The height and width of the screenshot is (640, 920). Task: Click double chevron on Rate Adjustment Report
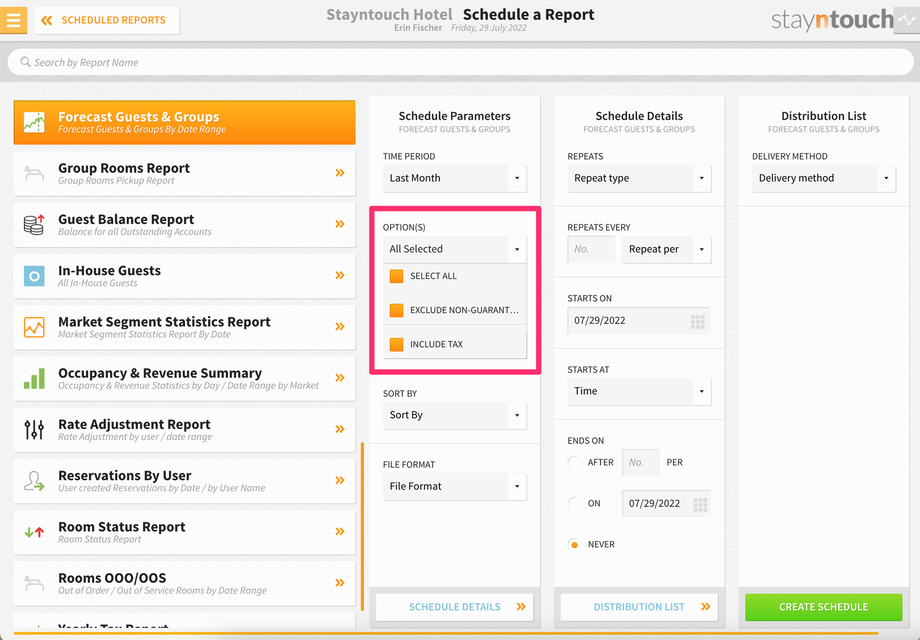pyautogui.click(x=340, y=429)
